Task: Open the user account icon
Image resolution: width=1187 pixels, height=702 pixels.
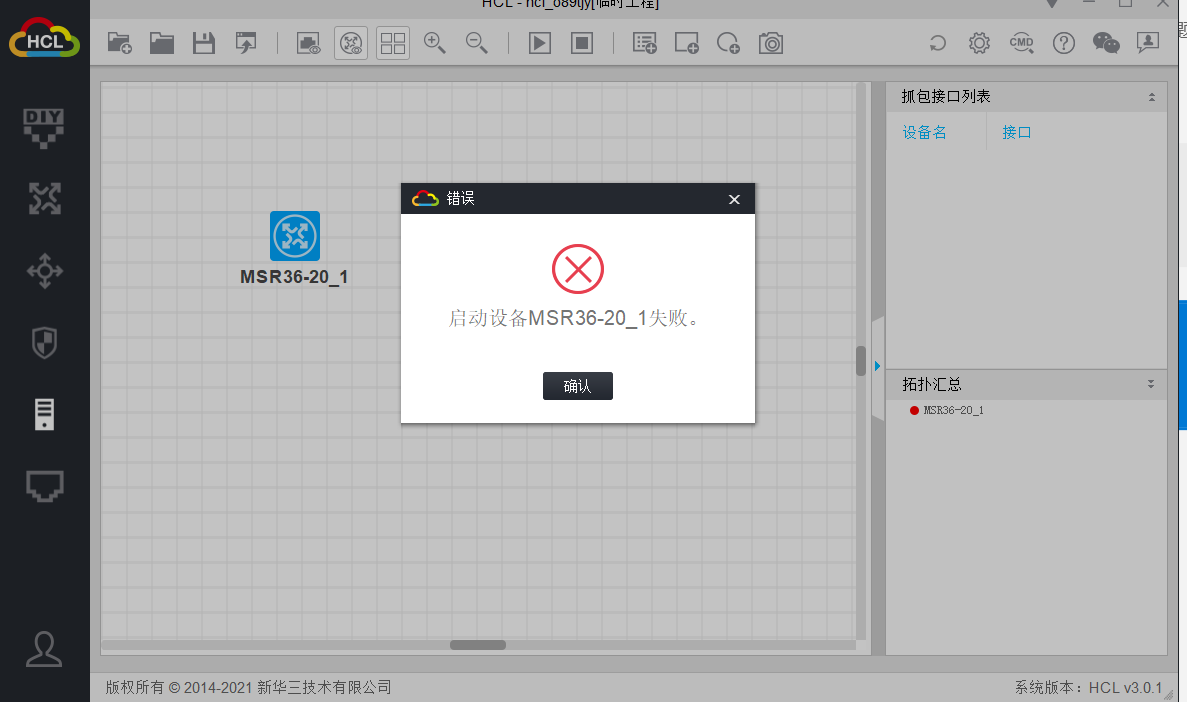Action: pyautogui.click(x=44, y=649)
